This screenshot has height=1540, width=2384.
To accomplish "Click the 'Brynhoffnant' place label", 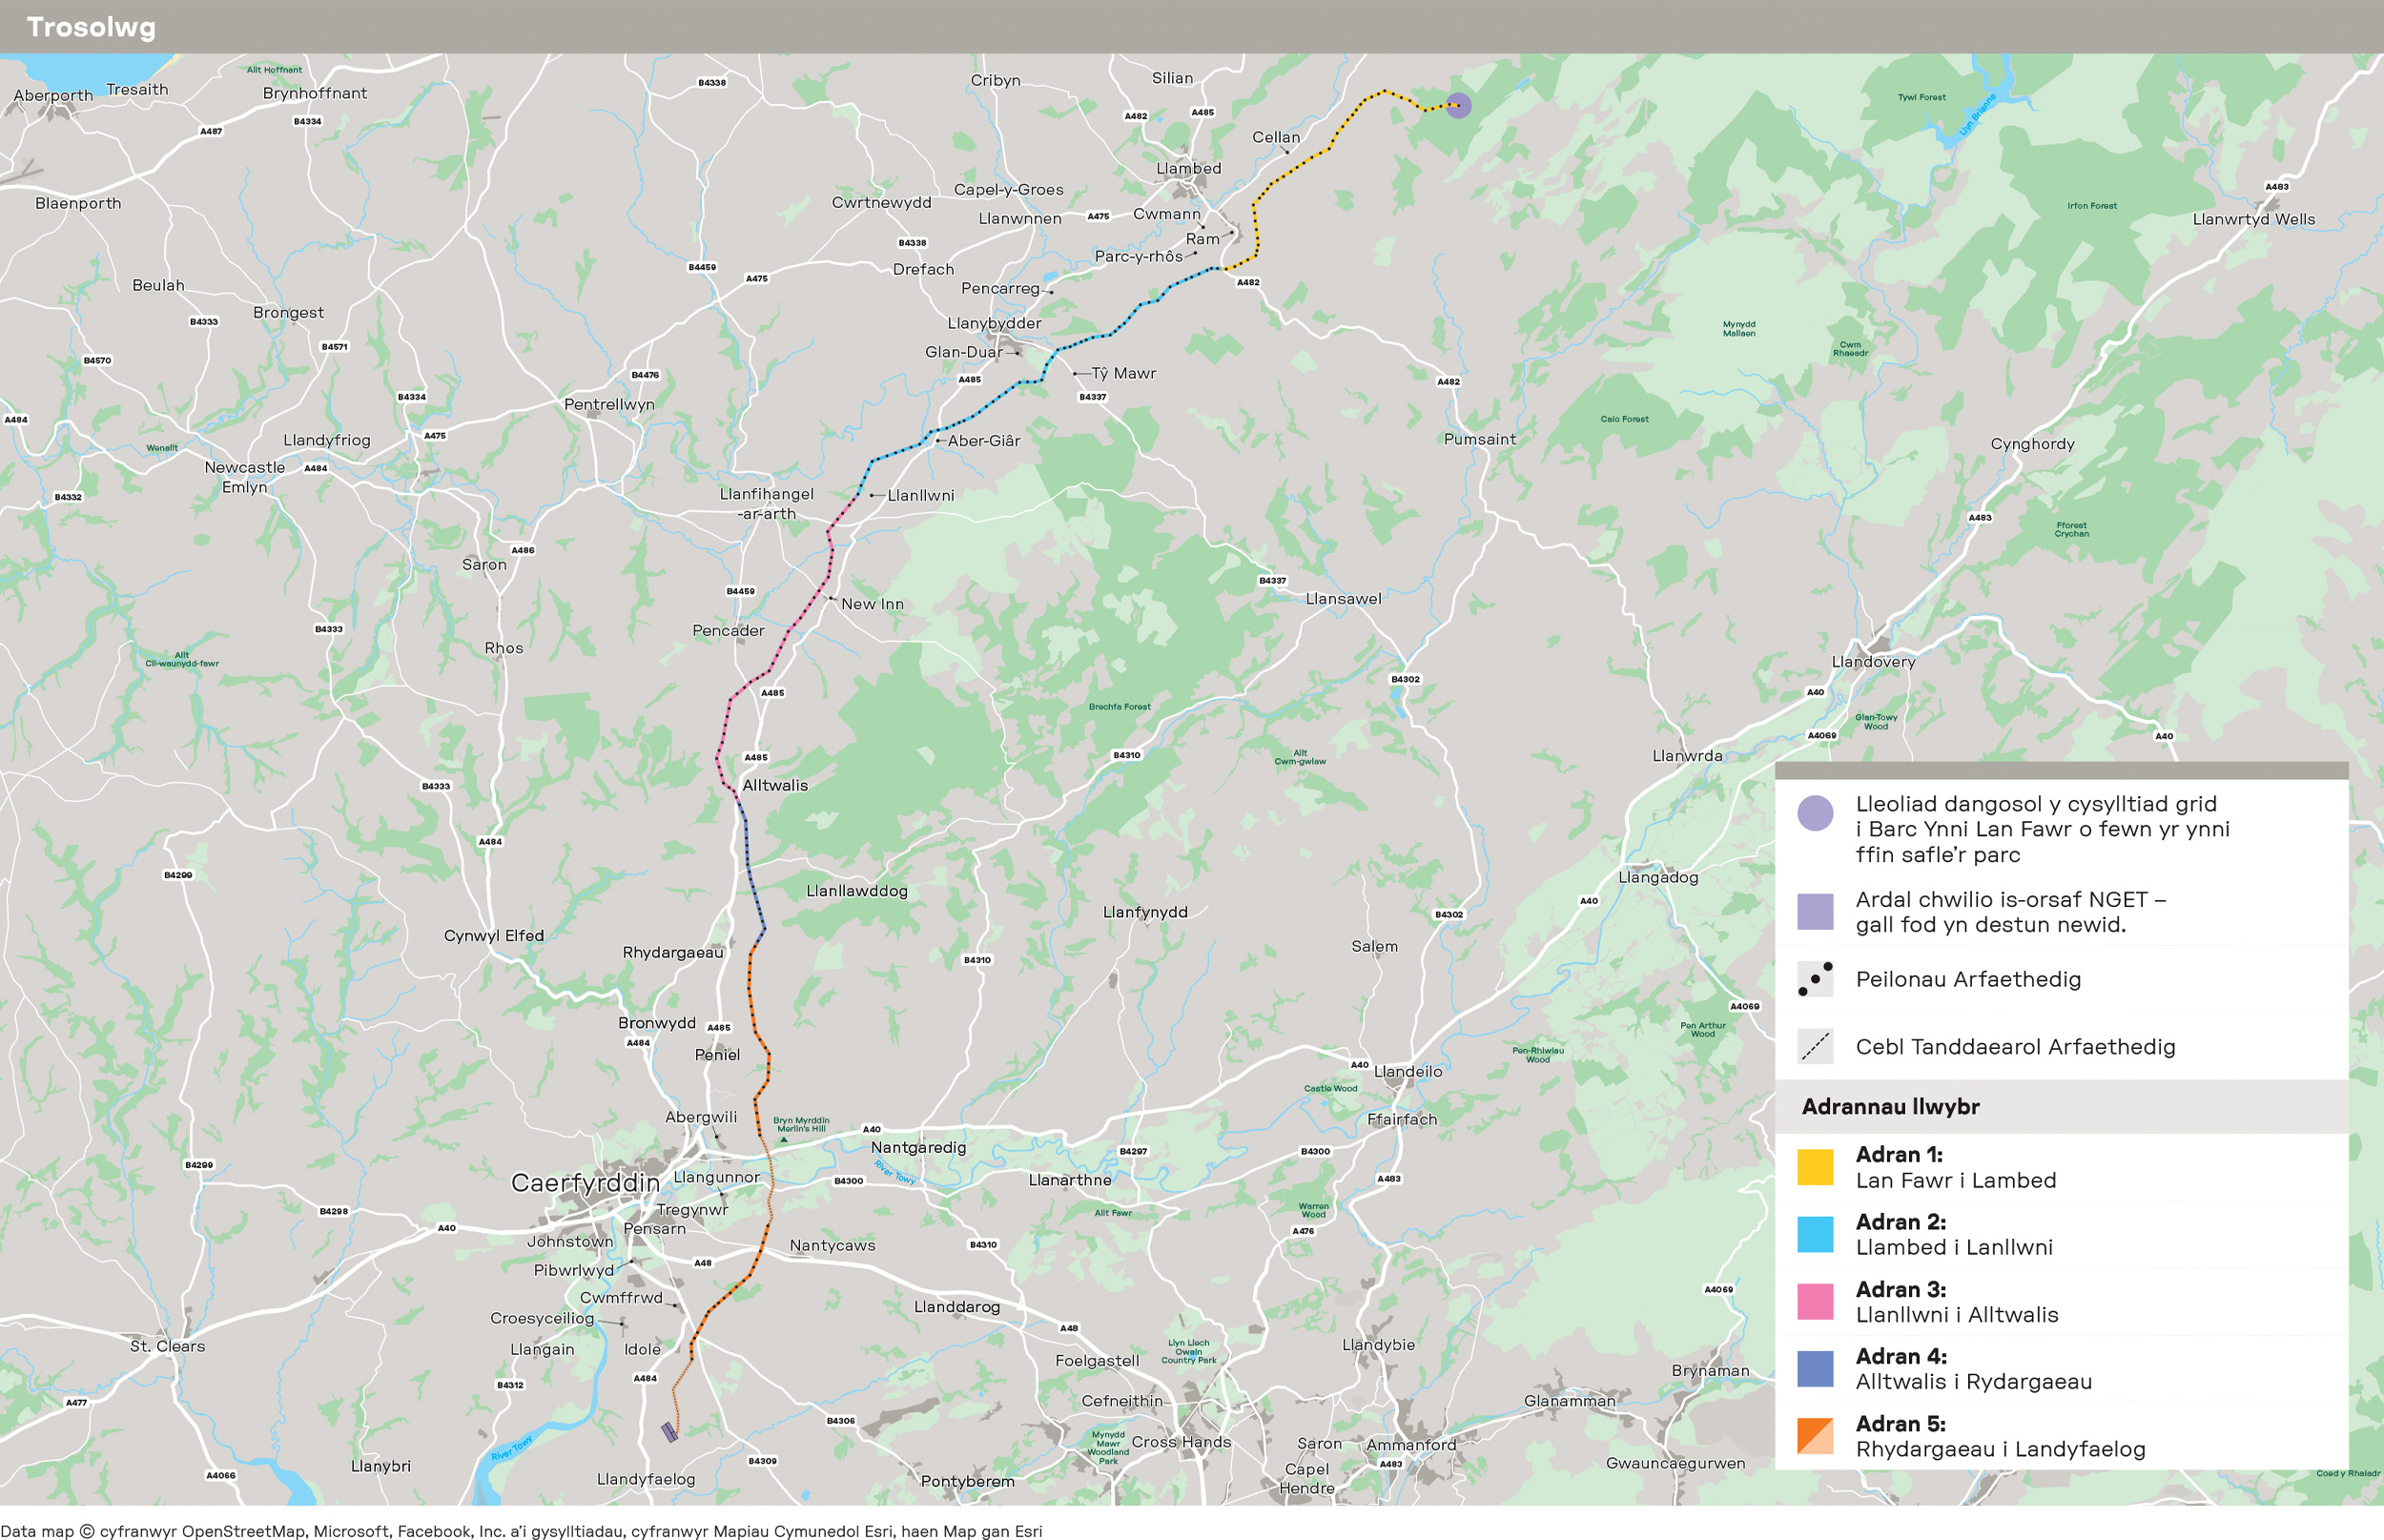I will coord(314,93).
